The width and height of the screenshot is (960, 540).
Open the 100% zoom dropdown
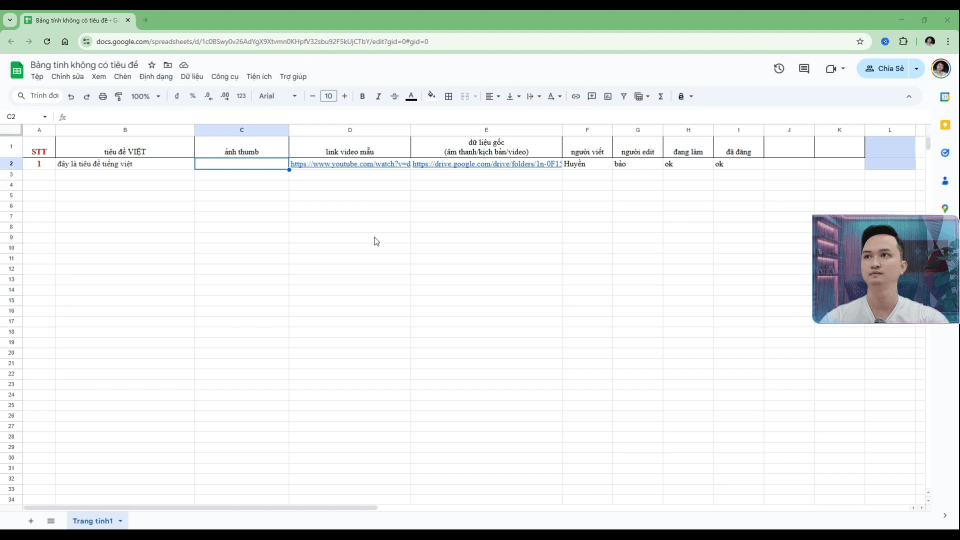point(145,97)
